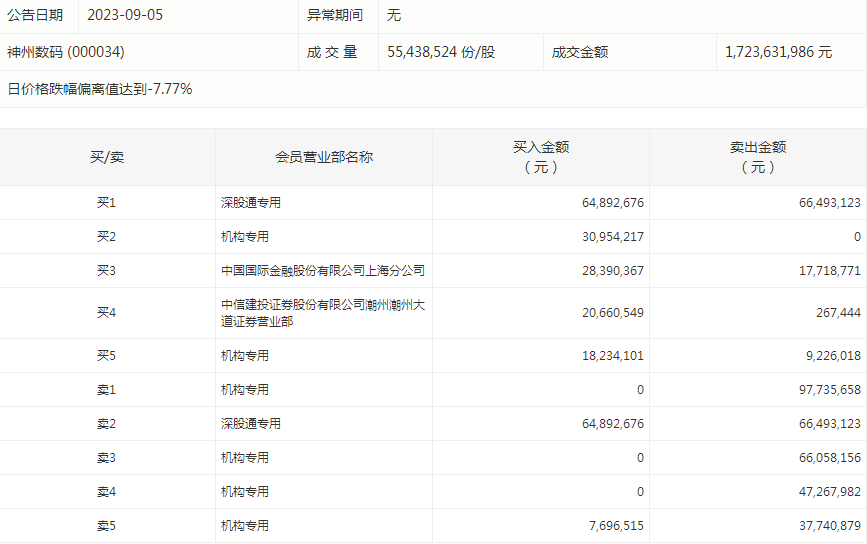Click buy amount 0 in 卖4 row
The width and height of the screenshot is (867, 544).
click(640, 492)
